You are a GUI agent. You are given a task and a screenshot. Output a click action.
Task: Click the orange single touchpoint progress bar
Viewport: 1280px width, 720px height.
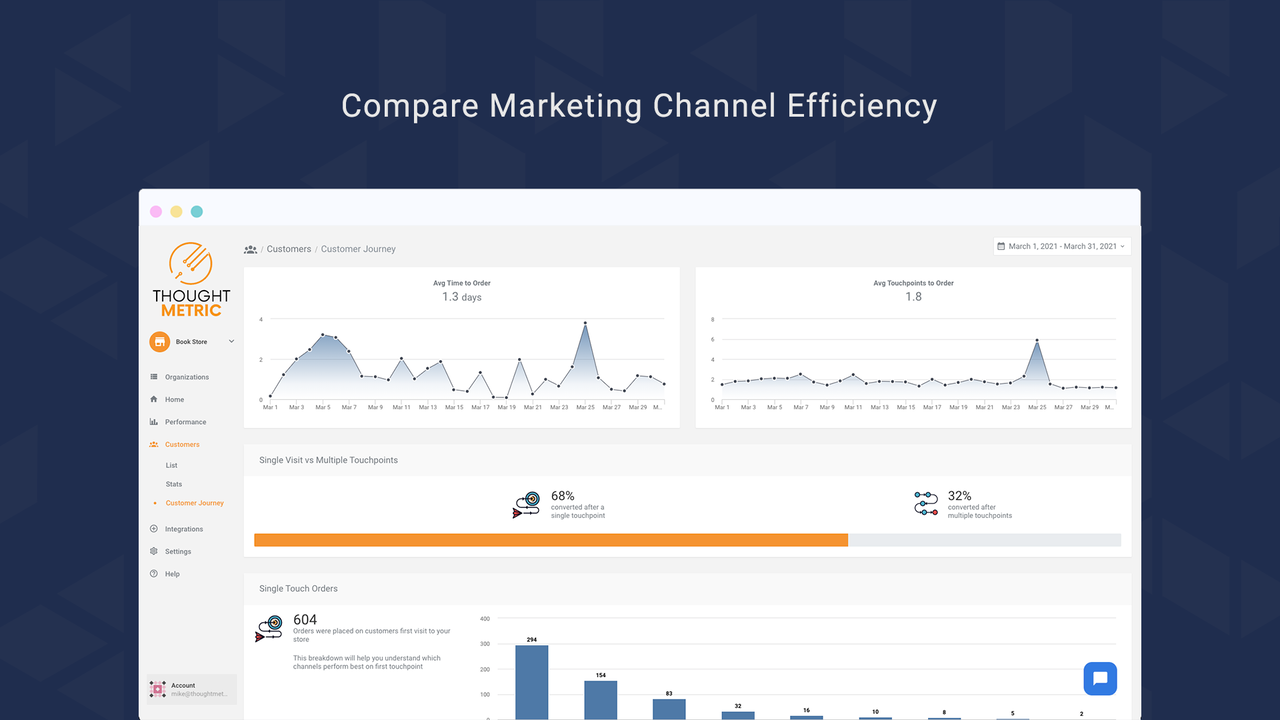click(x=550, y=540)
